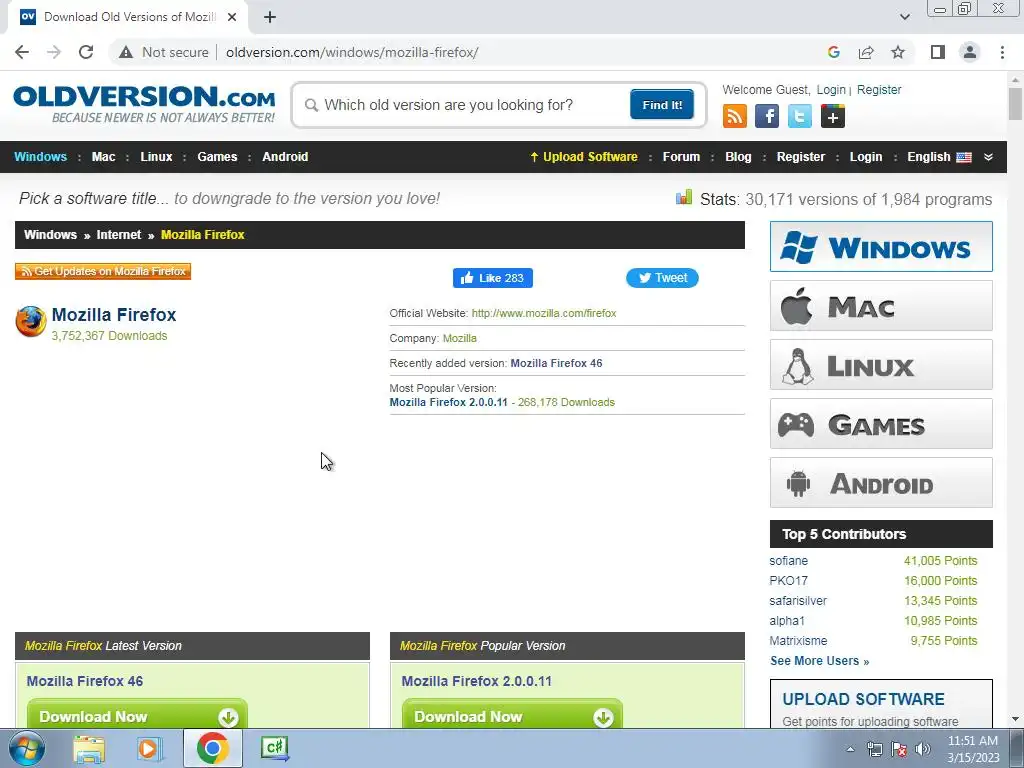
Task: Open the Mac sidebar category banner
Action: click(881, 306)
